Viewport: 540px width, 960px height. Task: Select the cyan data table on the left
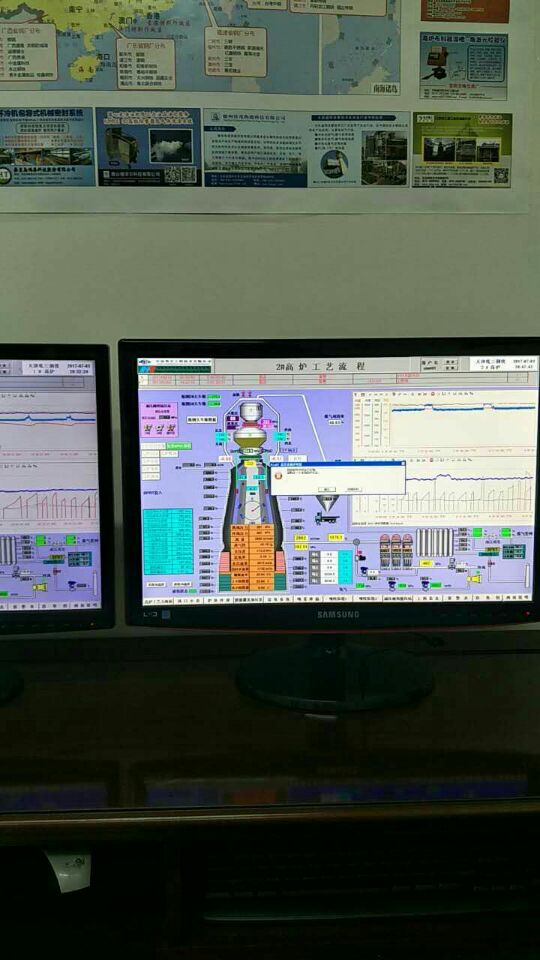pos(168,541)
